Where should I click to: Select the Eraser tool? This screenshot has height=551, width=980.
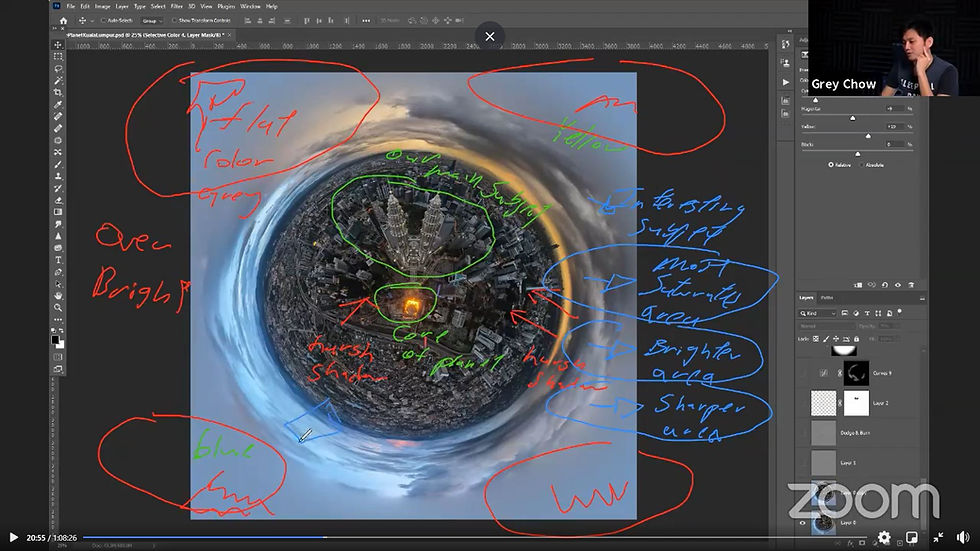coord(58,201)
